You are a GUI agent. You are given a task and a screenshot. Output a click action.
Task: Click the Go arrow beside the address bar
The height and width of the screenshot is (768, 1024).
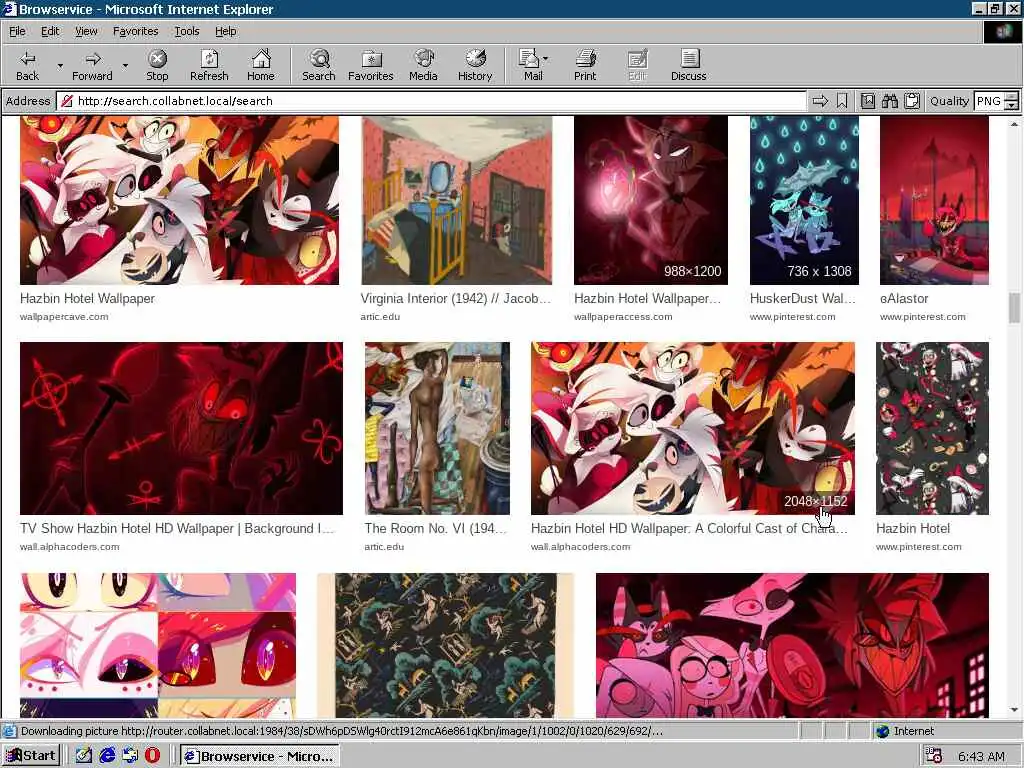pyautogui.click(x=820, y=101)
